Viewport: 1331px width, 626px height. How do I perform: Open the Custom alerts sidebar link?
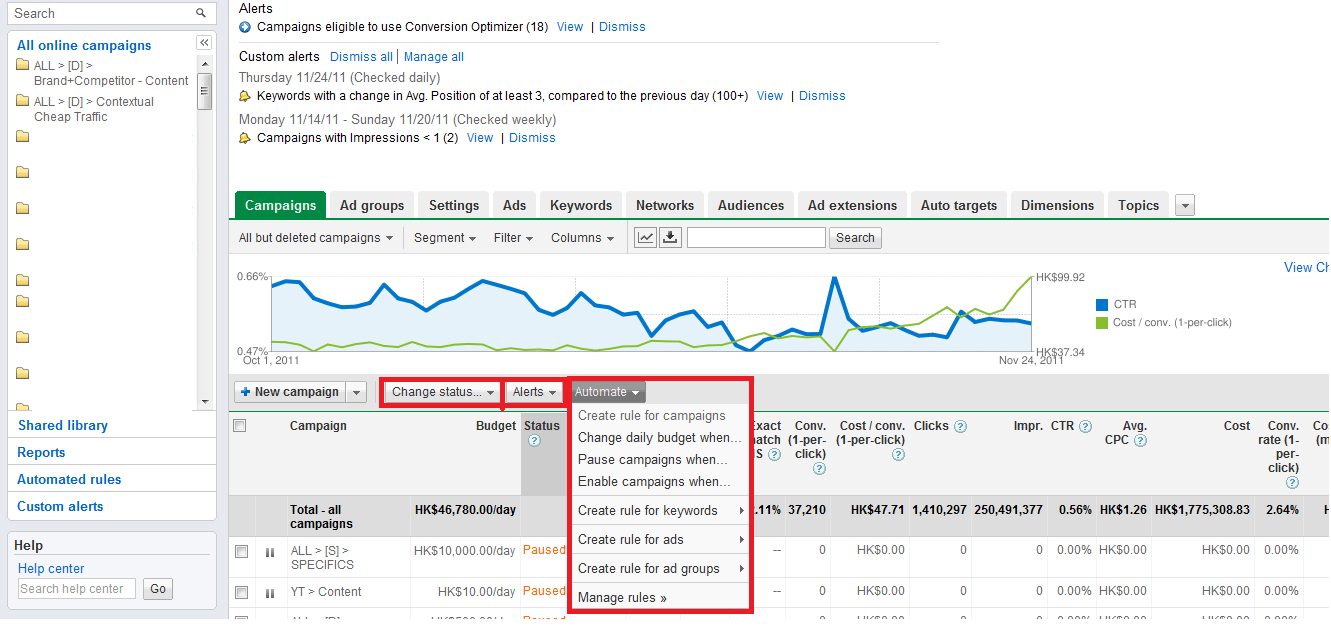(x=60, y=507)
